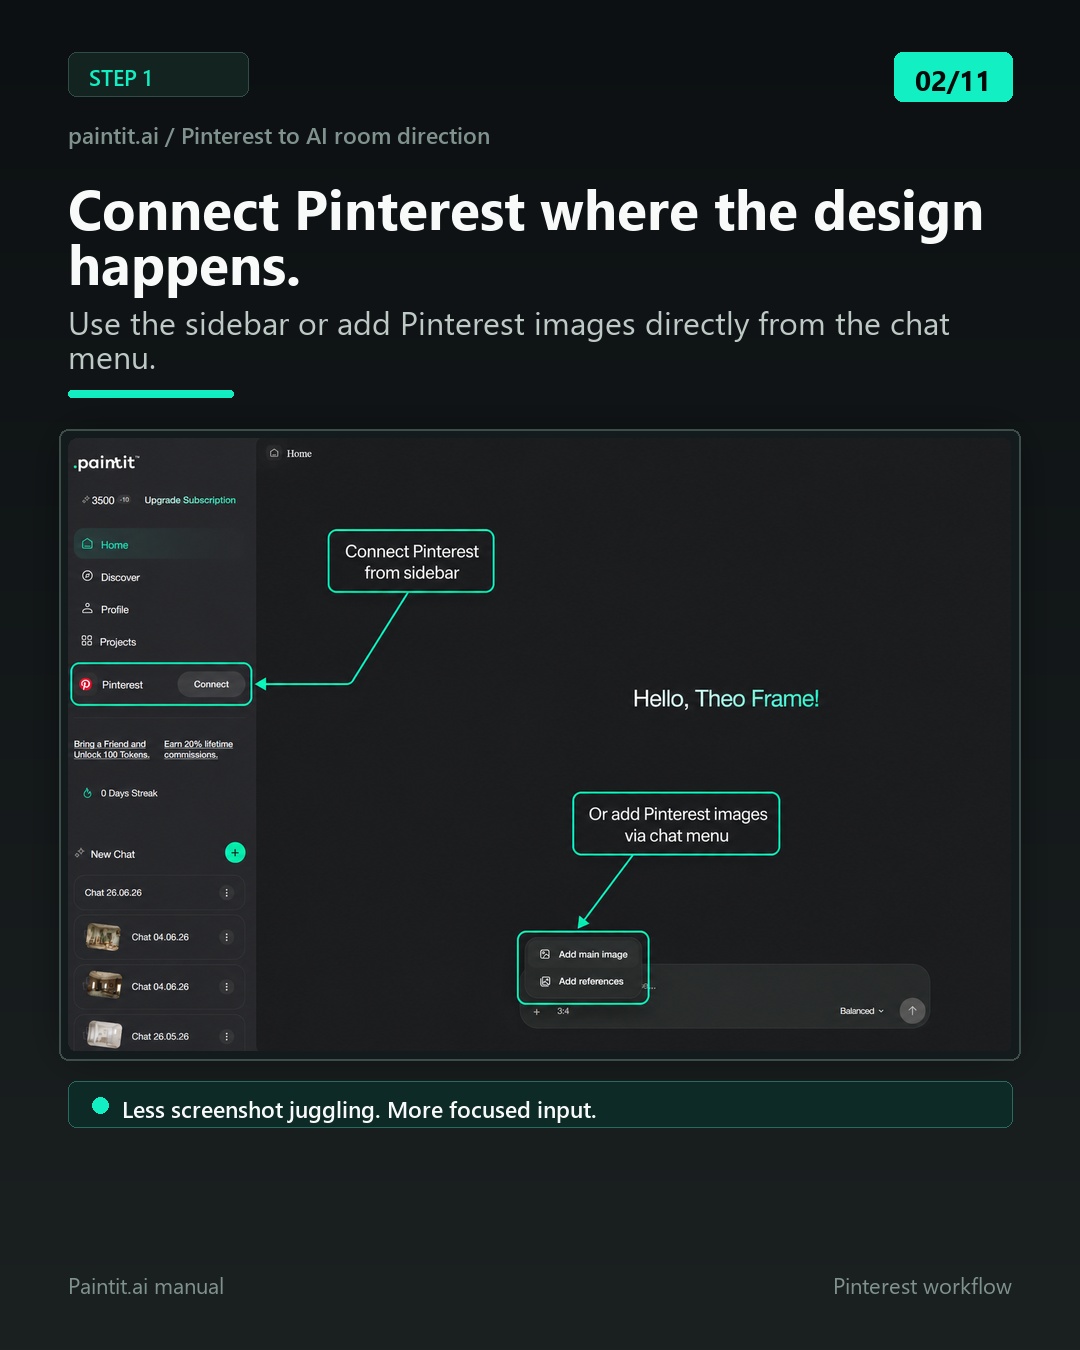Open the Bring a Friend and Unlock 100 Tokens link
Screen dimensions: 1080x1350
[111, 749]
